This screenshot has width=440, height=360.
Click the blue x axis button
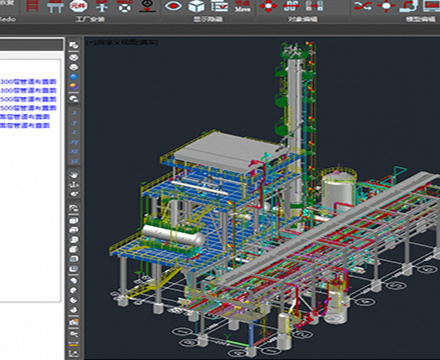point(74,113)
